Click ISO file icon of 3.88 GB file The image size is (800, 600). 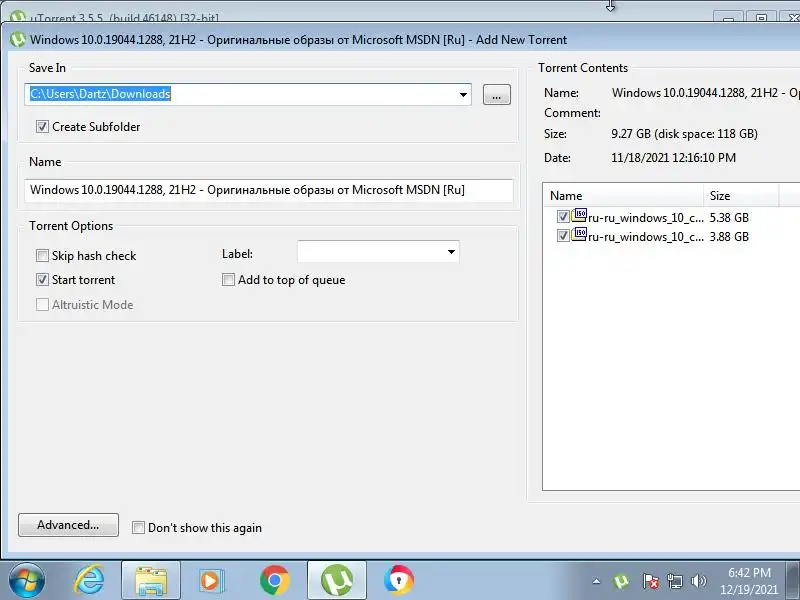click(579, 234)
